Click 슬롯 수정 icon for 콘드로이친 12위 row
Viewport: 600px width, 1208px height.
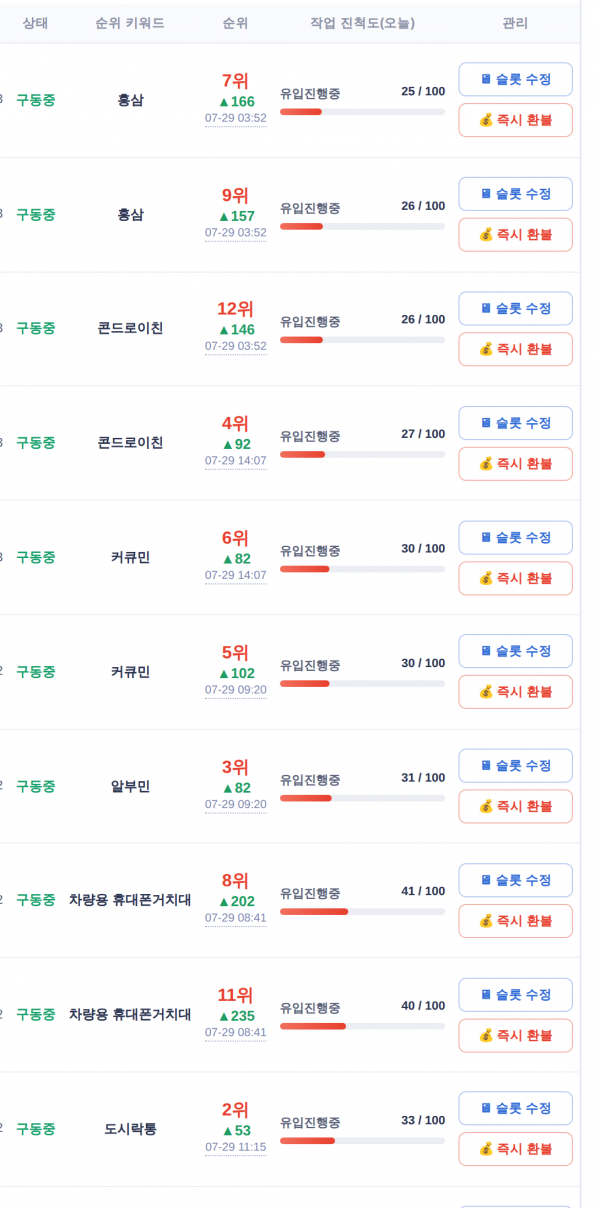click(486, 308)
